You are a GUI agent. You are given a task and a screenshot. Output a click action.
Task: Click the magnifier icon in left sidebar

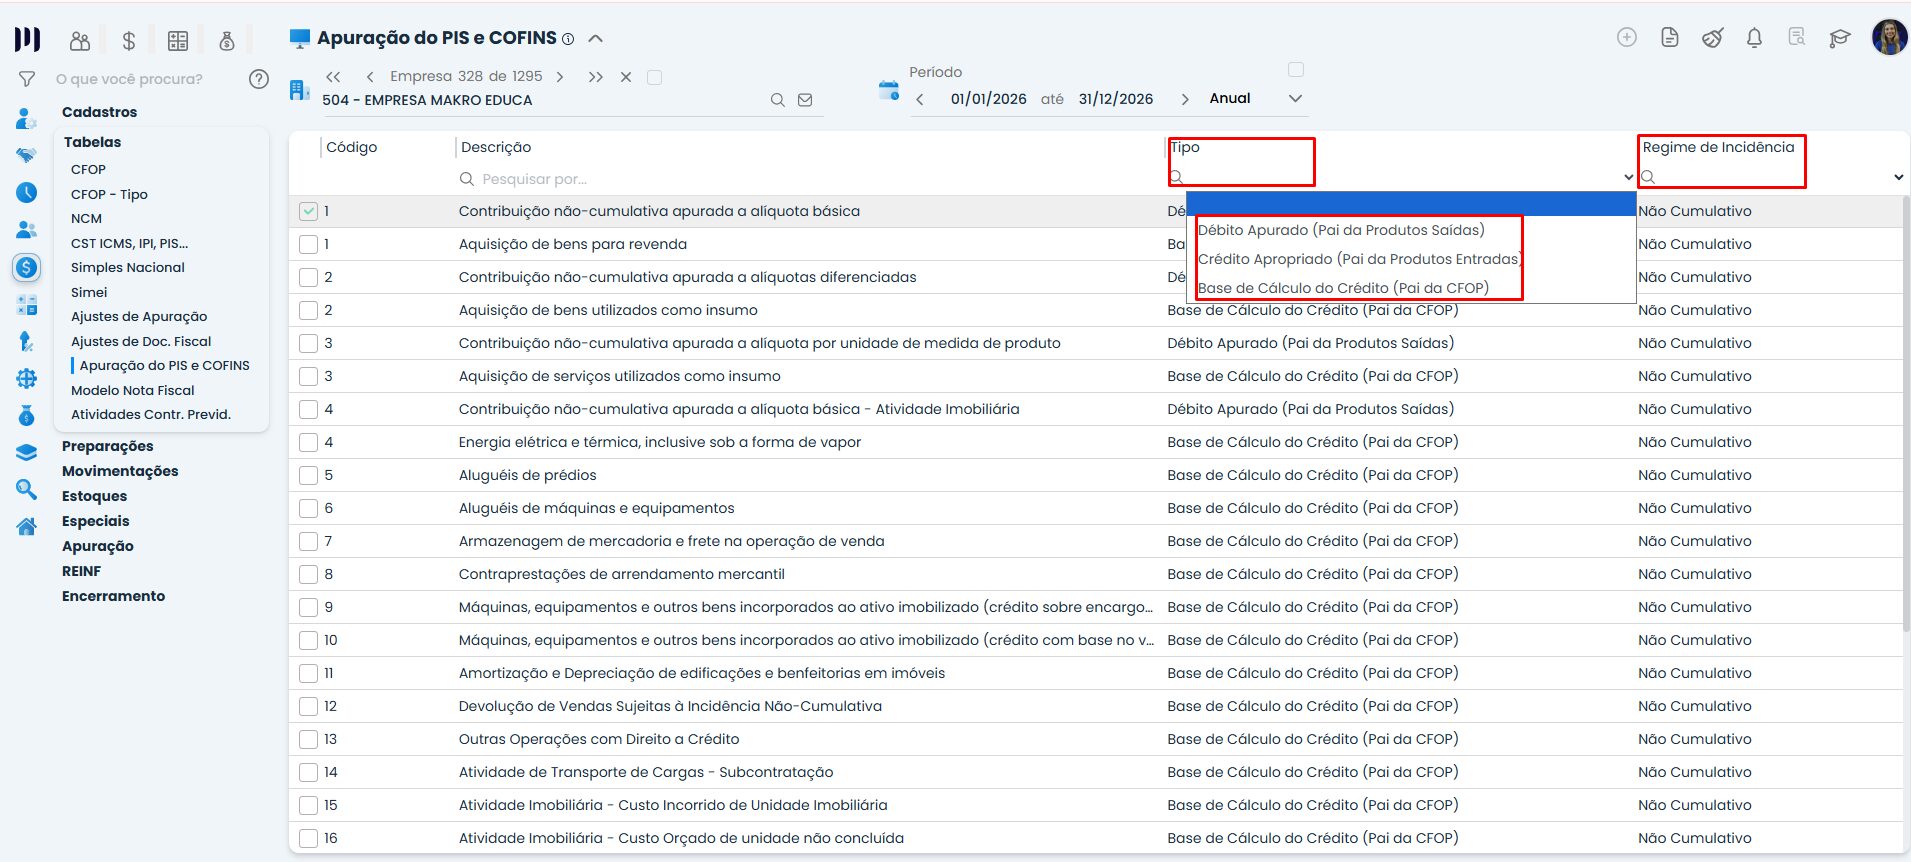[x=27, y=489]
